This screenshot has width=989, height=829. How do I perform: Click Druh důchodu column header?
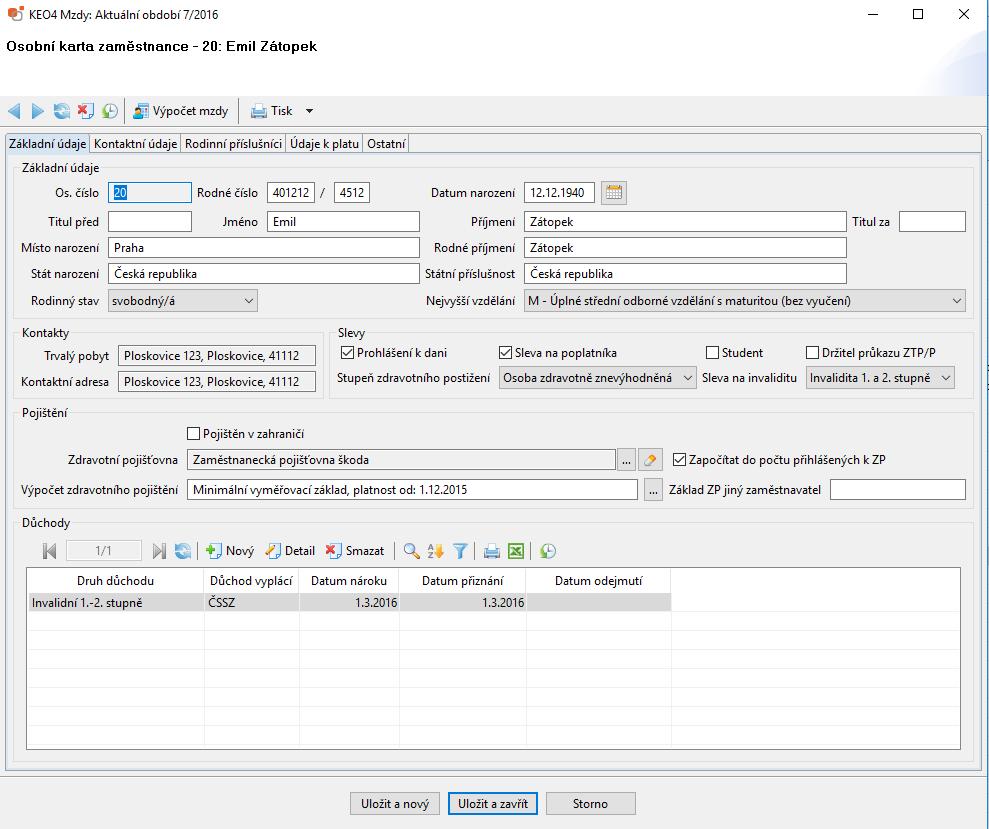115,580
